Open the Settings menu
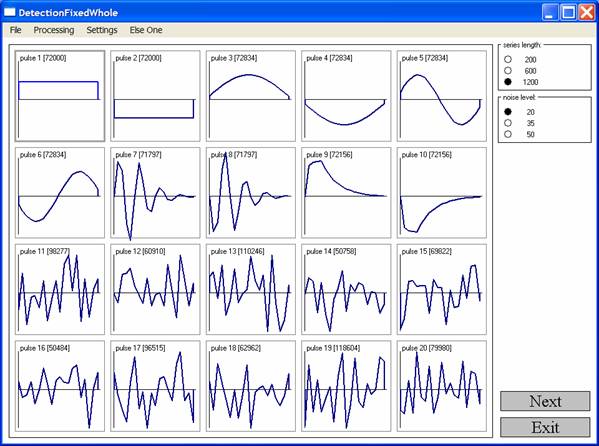The height and width of the screenshot is (446, 599). 102,30
